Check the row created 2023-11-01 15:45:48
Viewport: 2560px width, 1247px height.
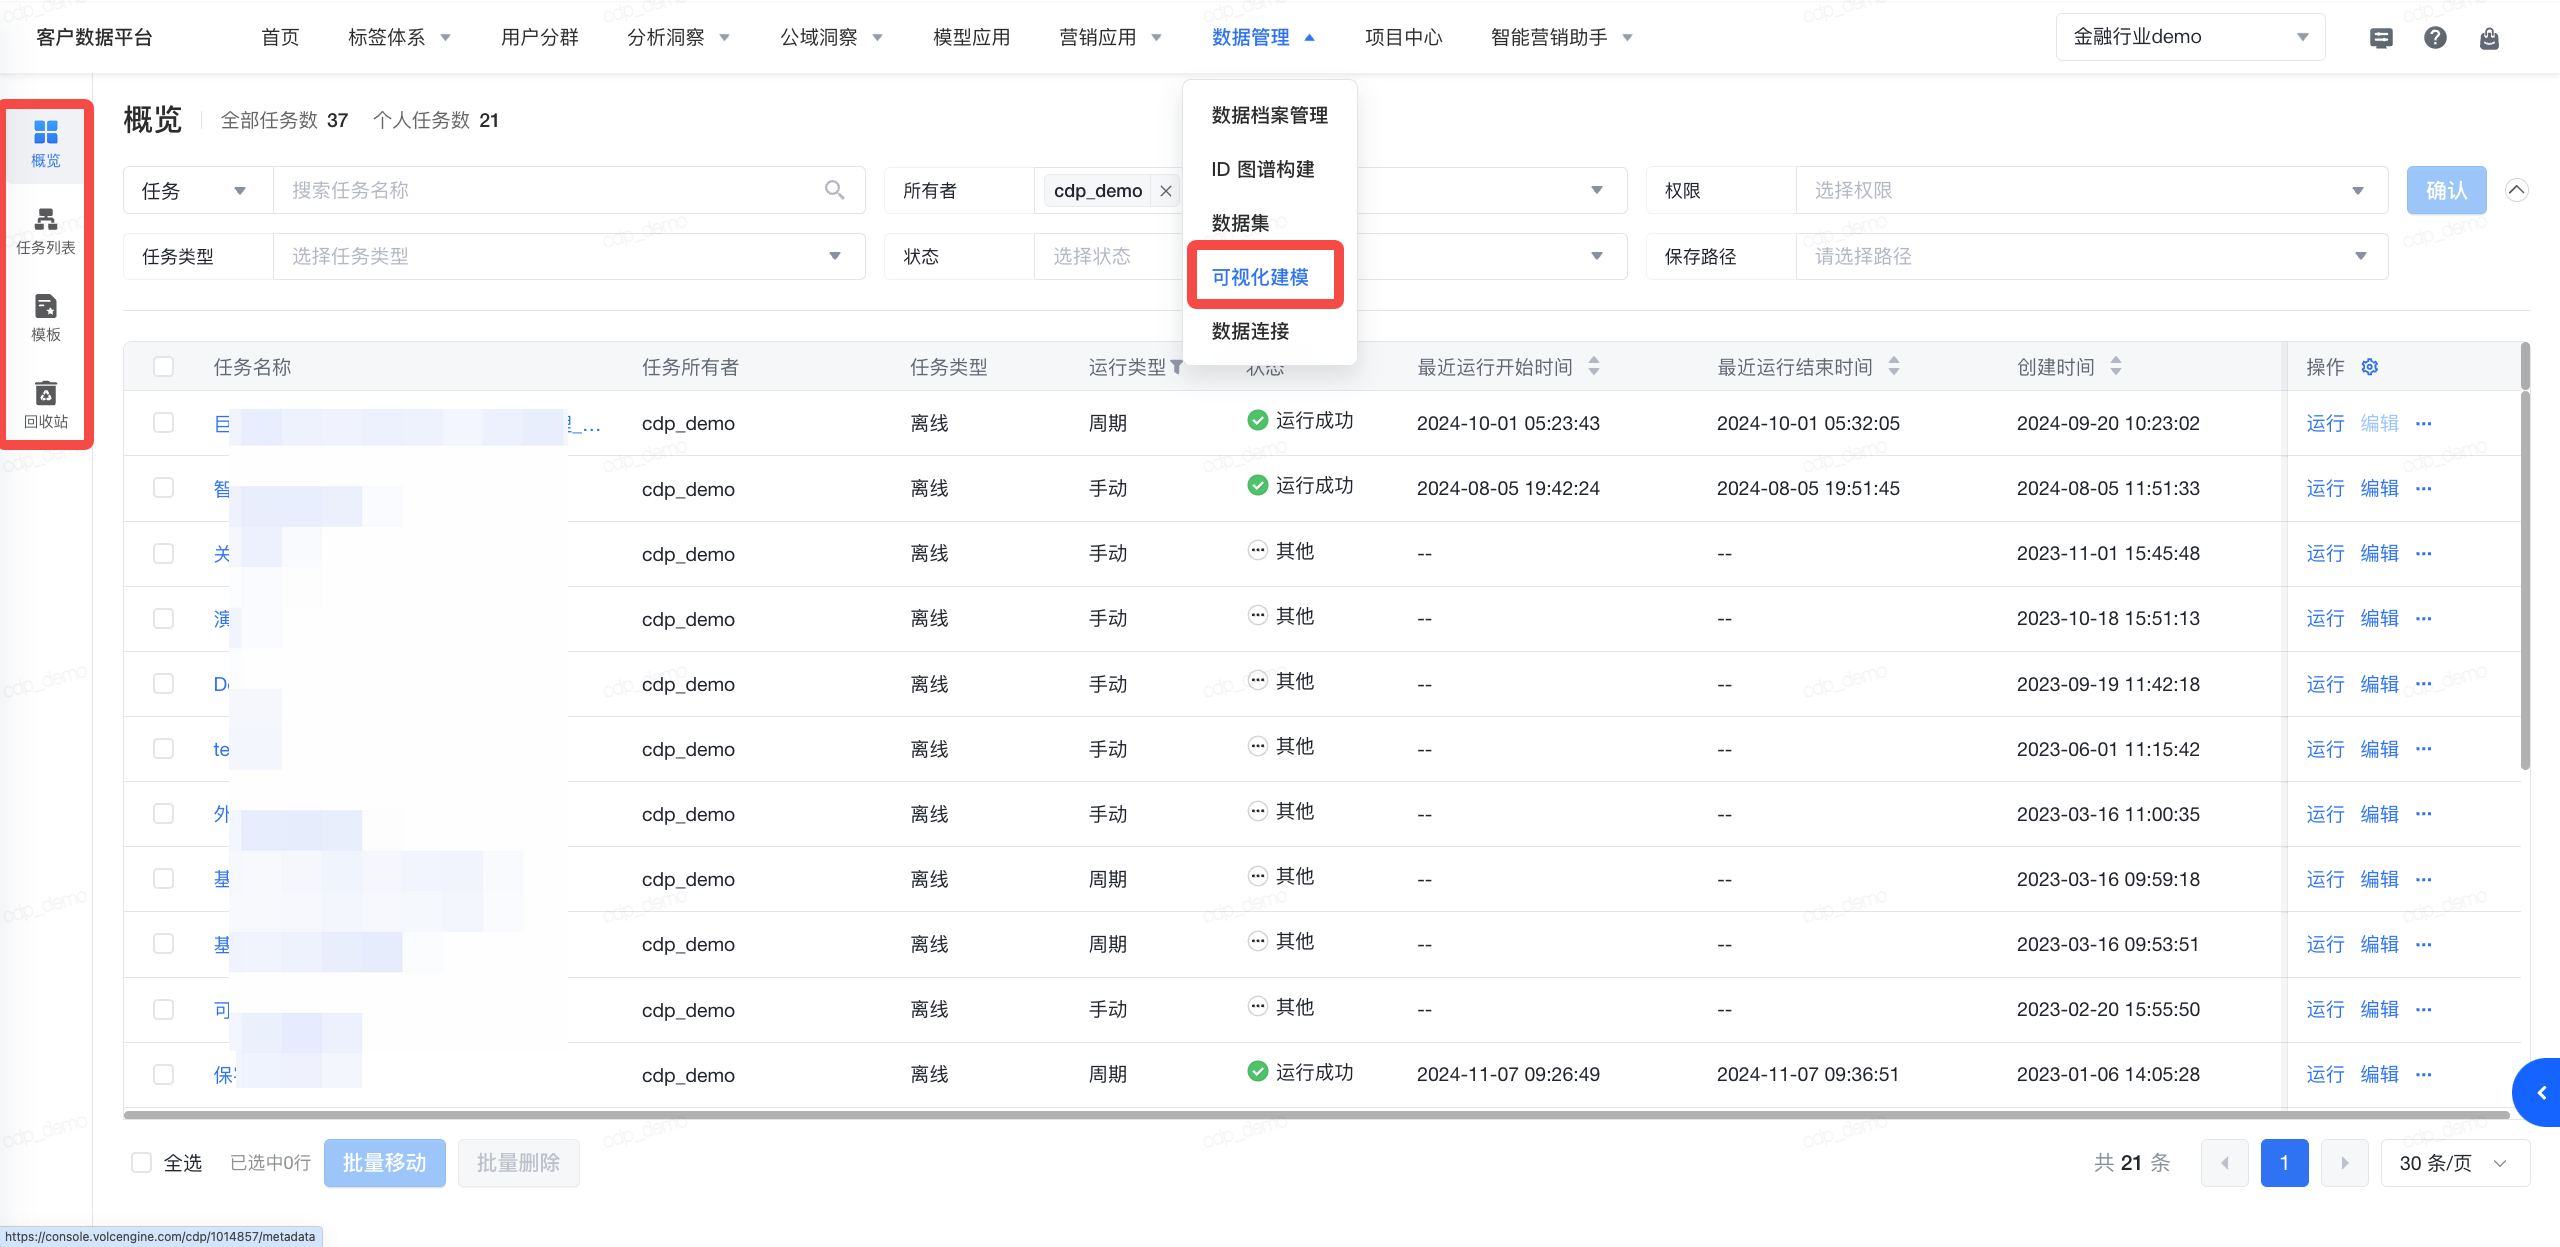[164, 553]
